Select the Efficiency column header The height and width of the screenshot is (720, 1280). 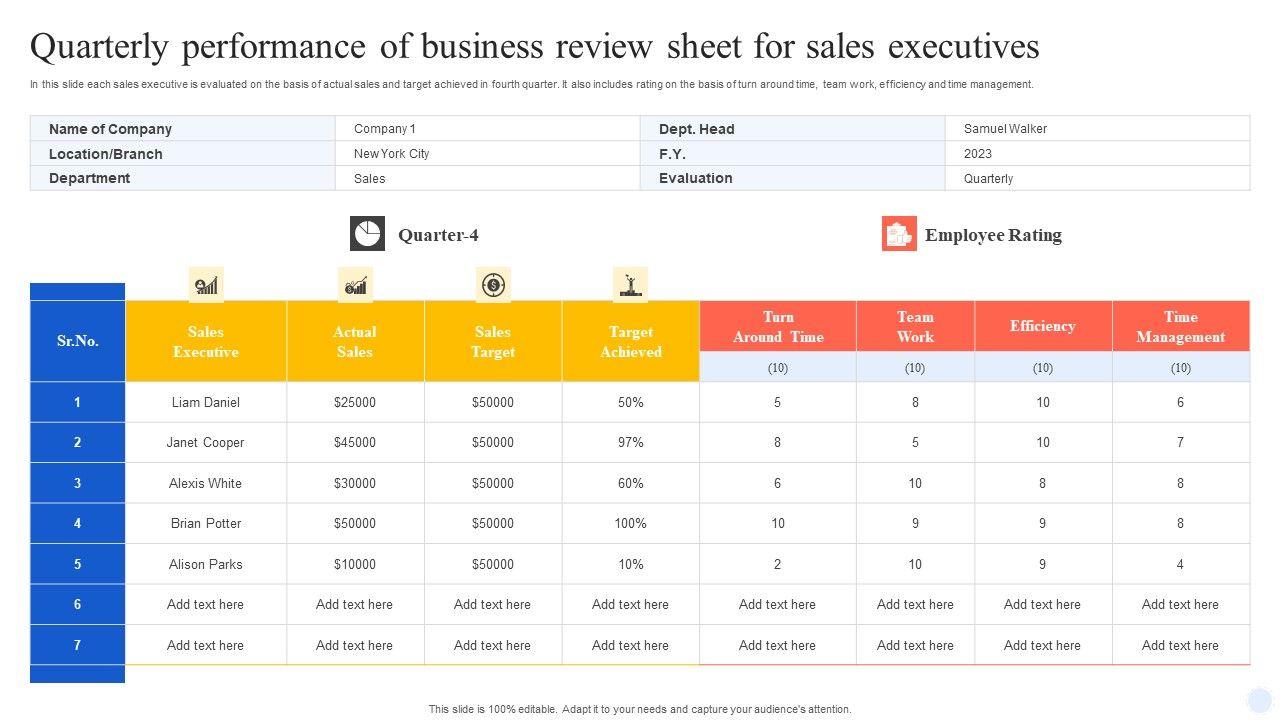tap(1042, 327)
